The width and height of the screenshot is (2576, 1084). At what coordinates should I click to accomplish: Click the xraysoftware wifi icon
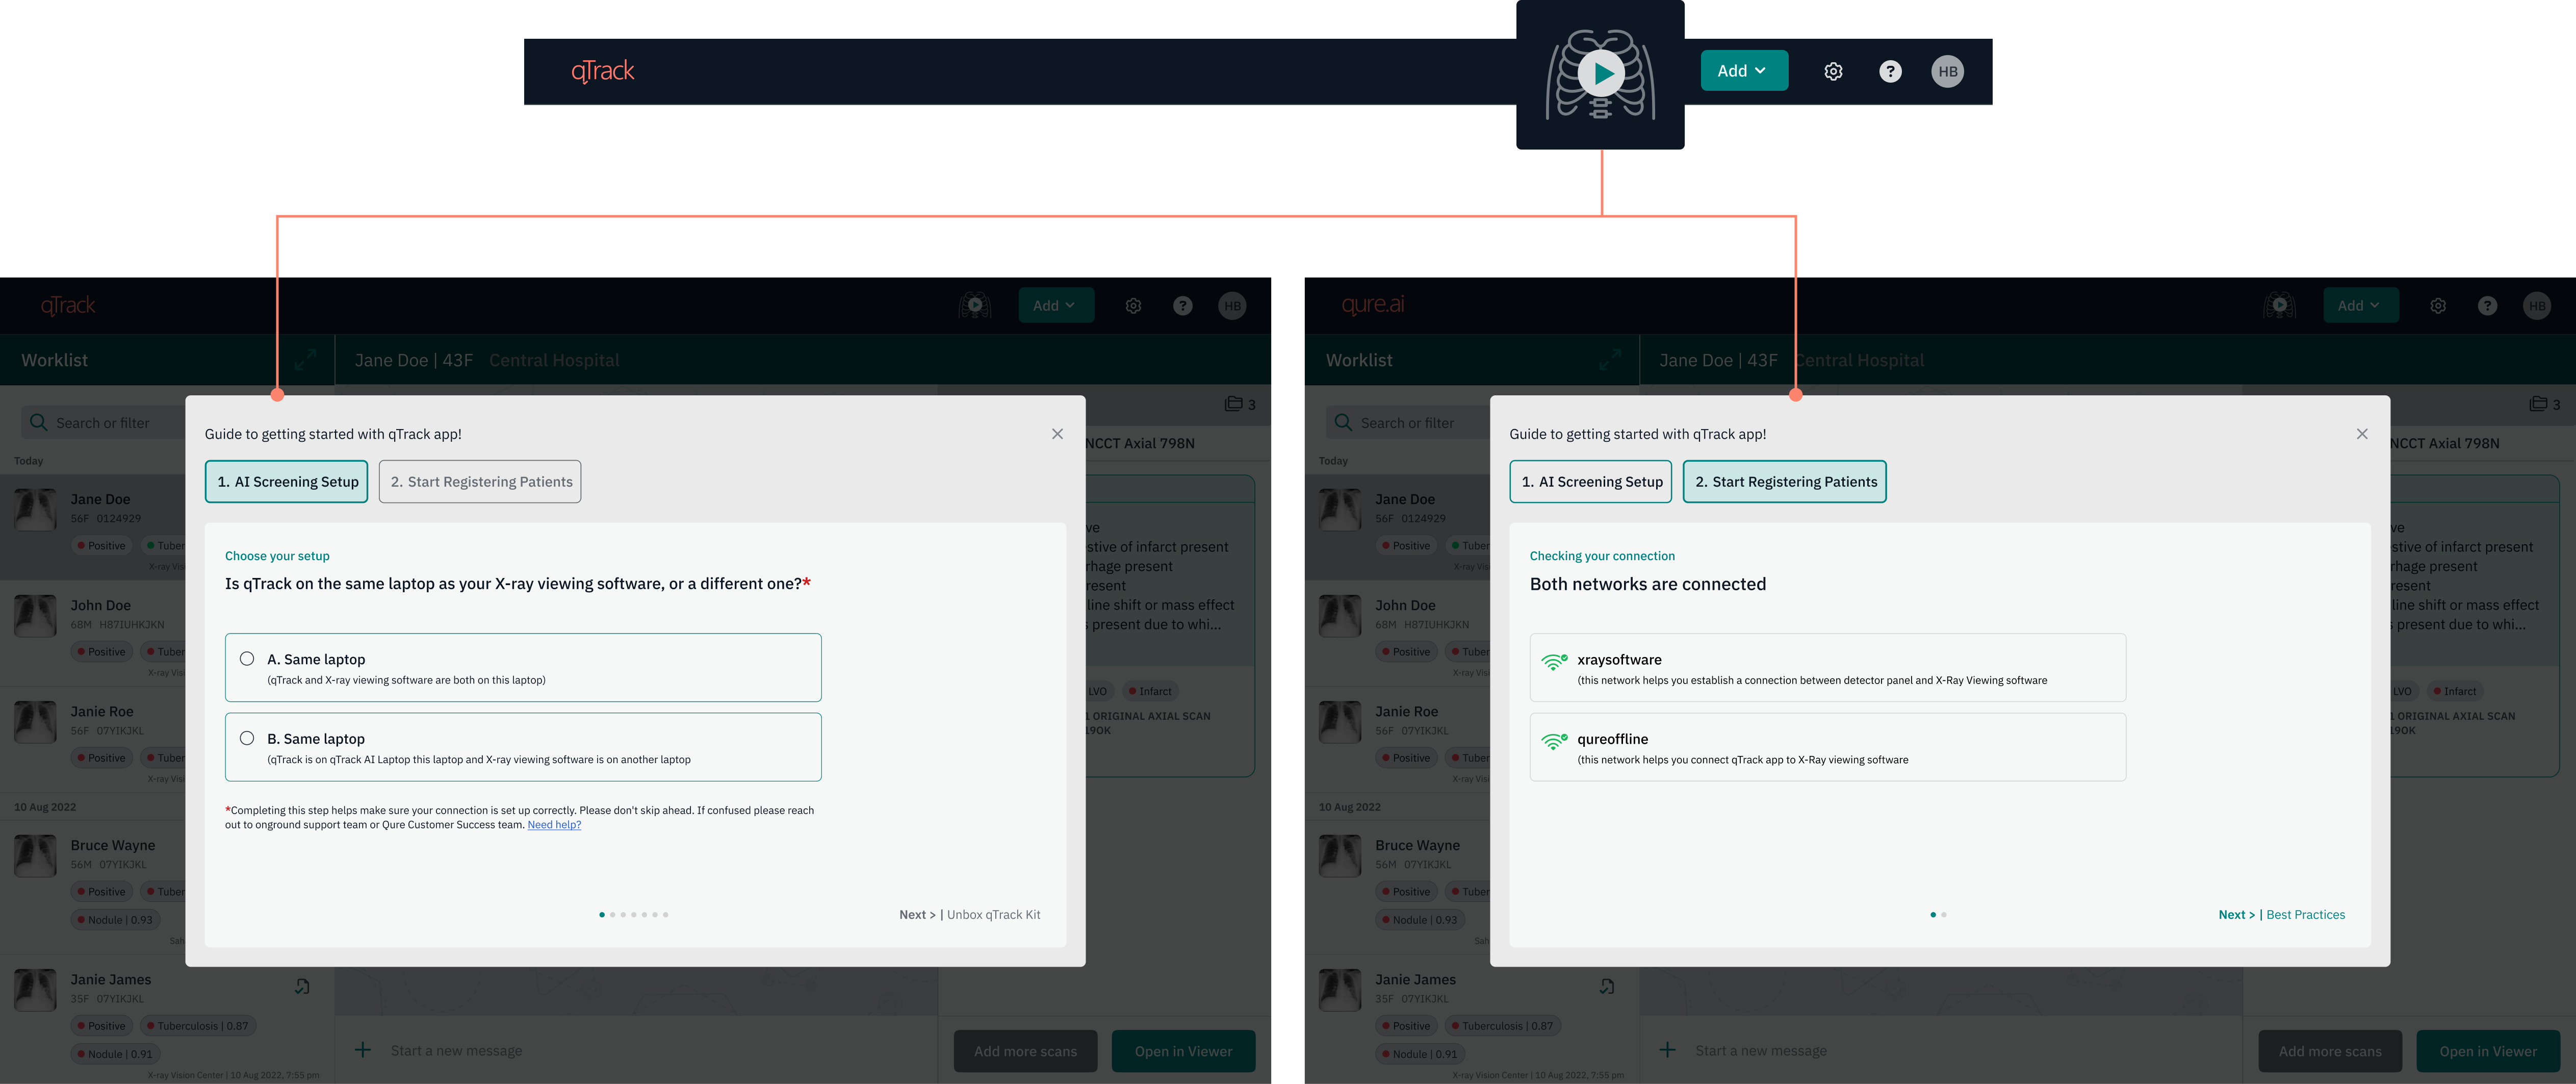pos(1554,661)
